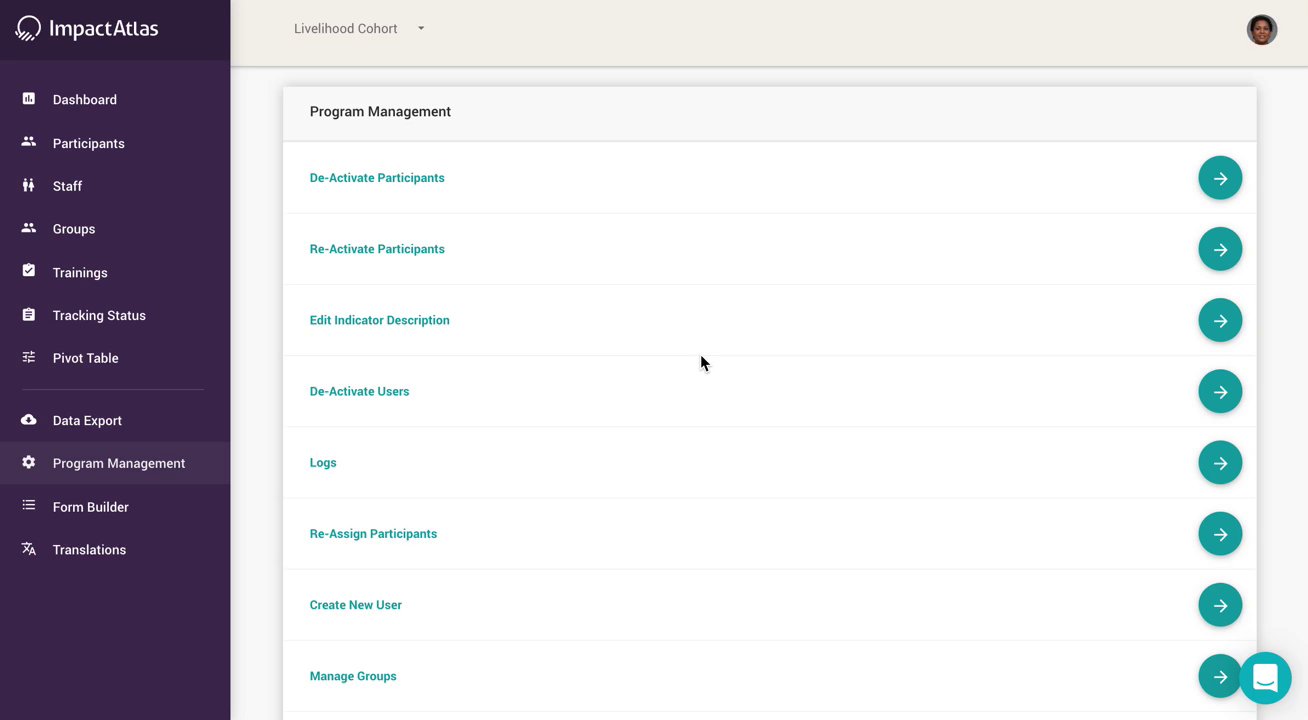Open the Edit Indicator Description link
The image size is (1308, 720).
click(379, 320)
